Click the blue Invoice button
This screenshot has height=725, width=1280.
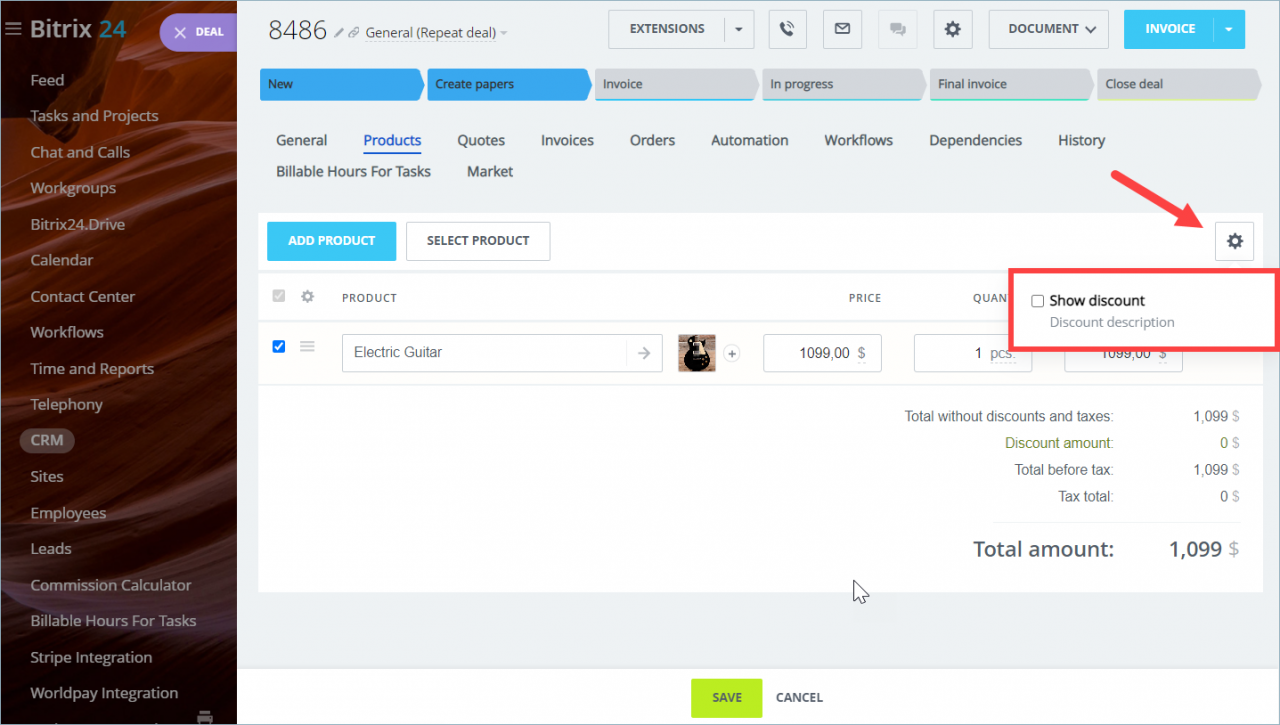(1169, 29)
